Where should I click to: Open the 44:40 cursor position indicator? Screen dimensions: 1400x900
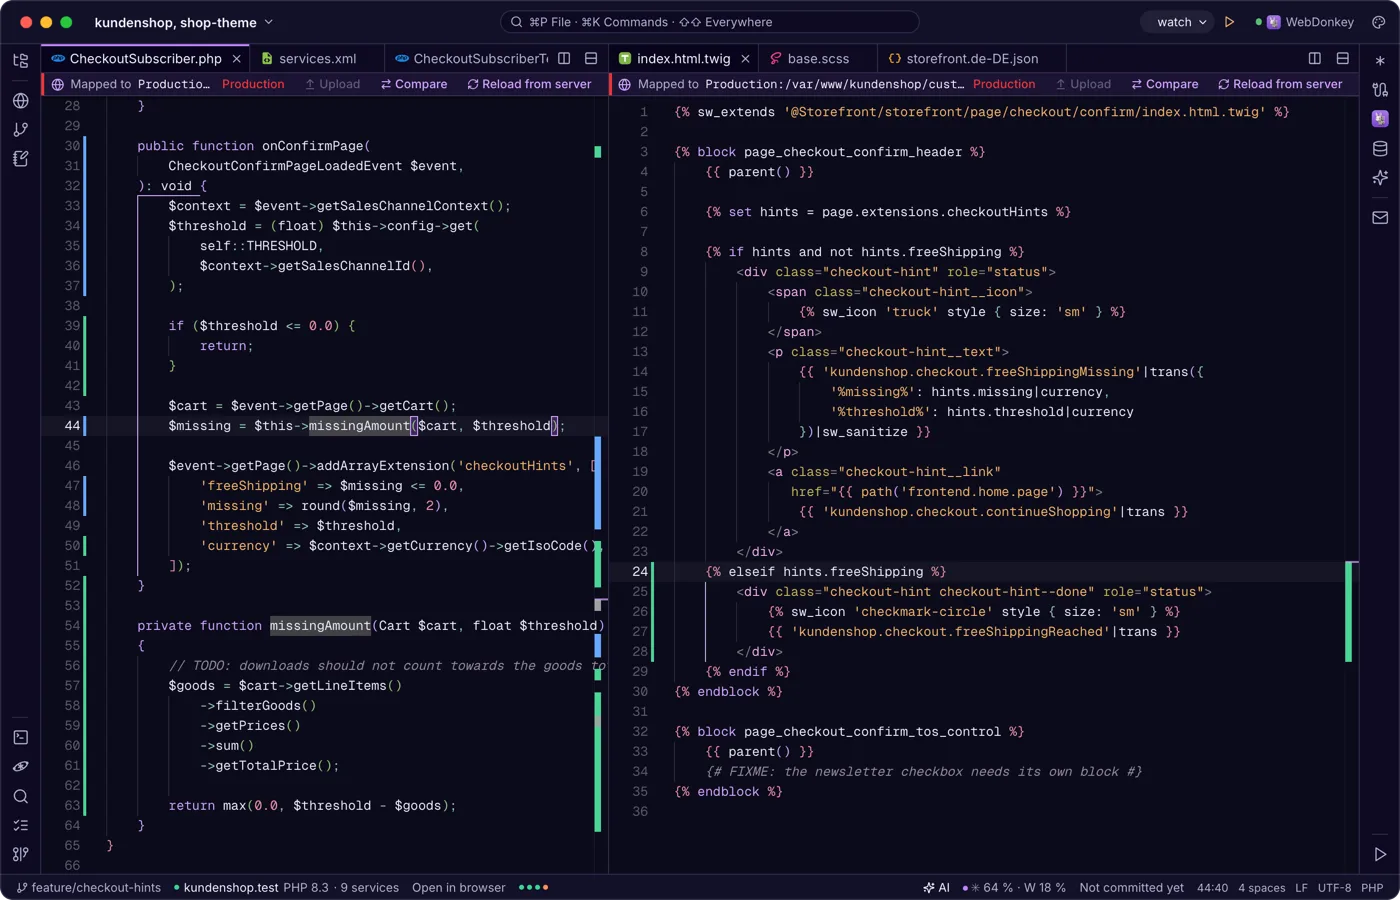[x=1212, y=888]
